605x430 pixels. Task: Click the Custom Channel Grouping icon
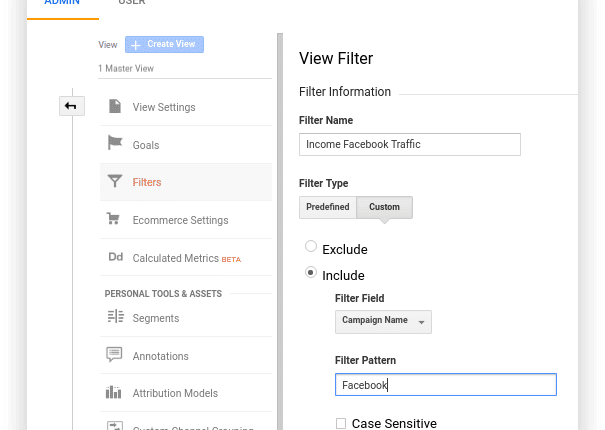click(x=115, y=425)
